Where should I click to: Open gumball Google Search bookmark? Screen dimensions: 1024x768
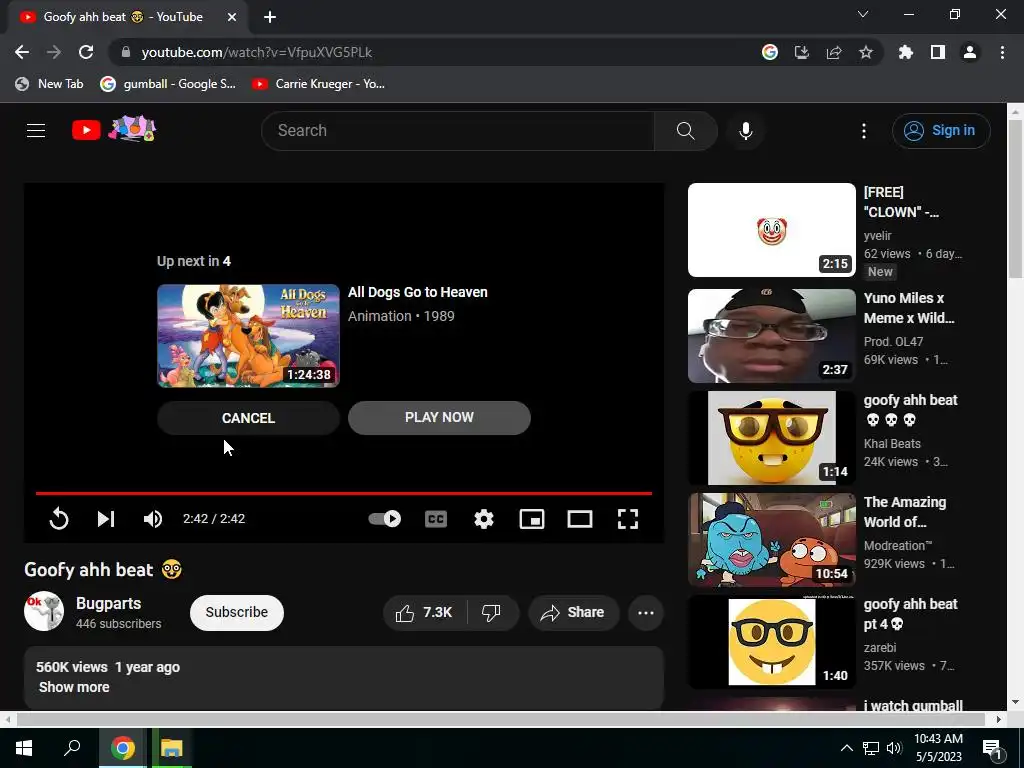(x=168, y=84)
